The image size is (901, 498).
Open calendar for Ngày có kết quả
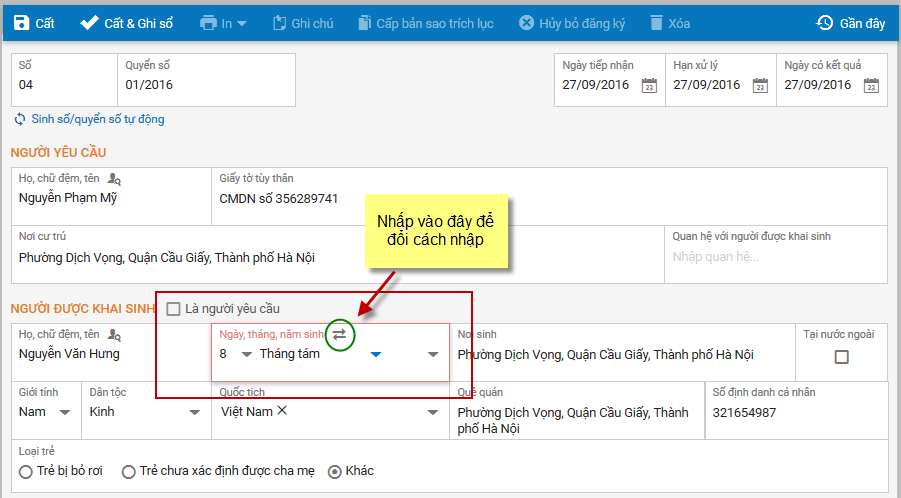[x=871, y=85]
